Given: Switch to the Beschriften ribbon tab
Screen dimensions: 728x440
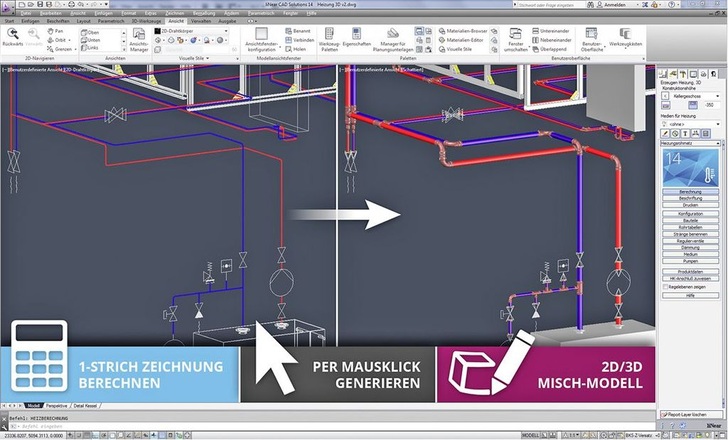Looking at the screenshot, I should 58,21.
